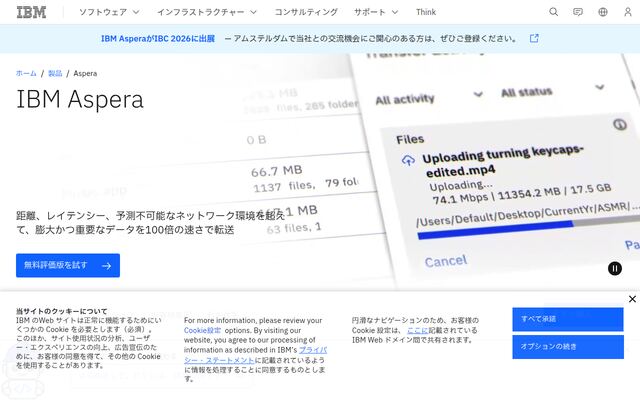Click external link icon in banner
This screenshot has width=640, height=400.
(534, 38)
